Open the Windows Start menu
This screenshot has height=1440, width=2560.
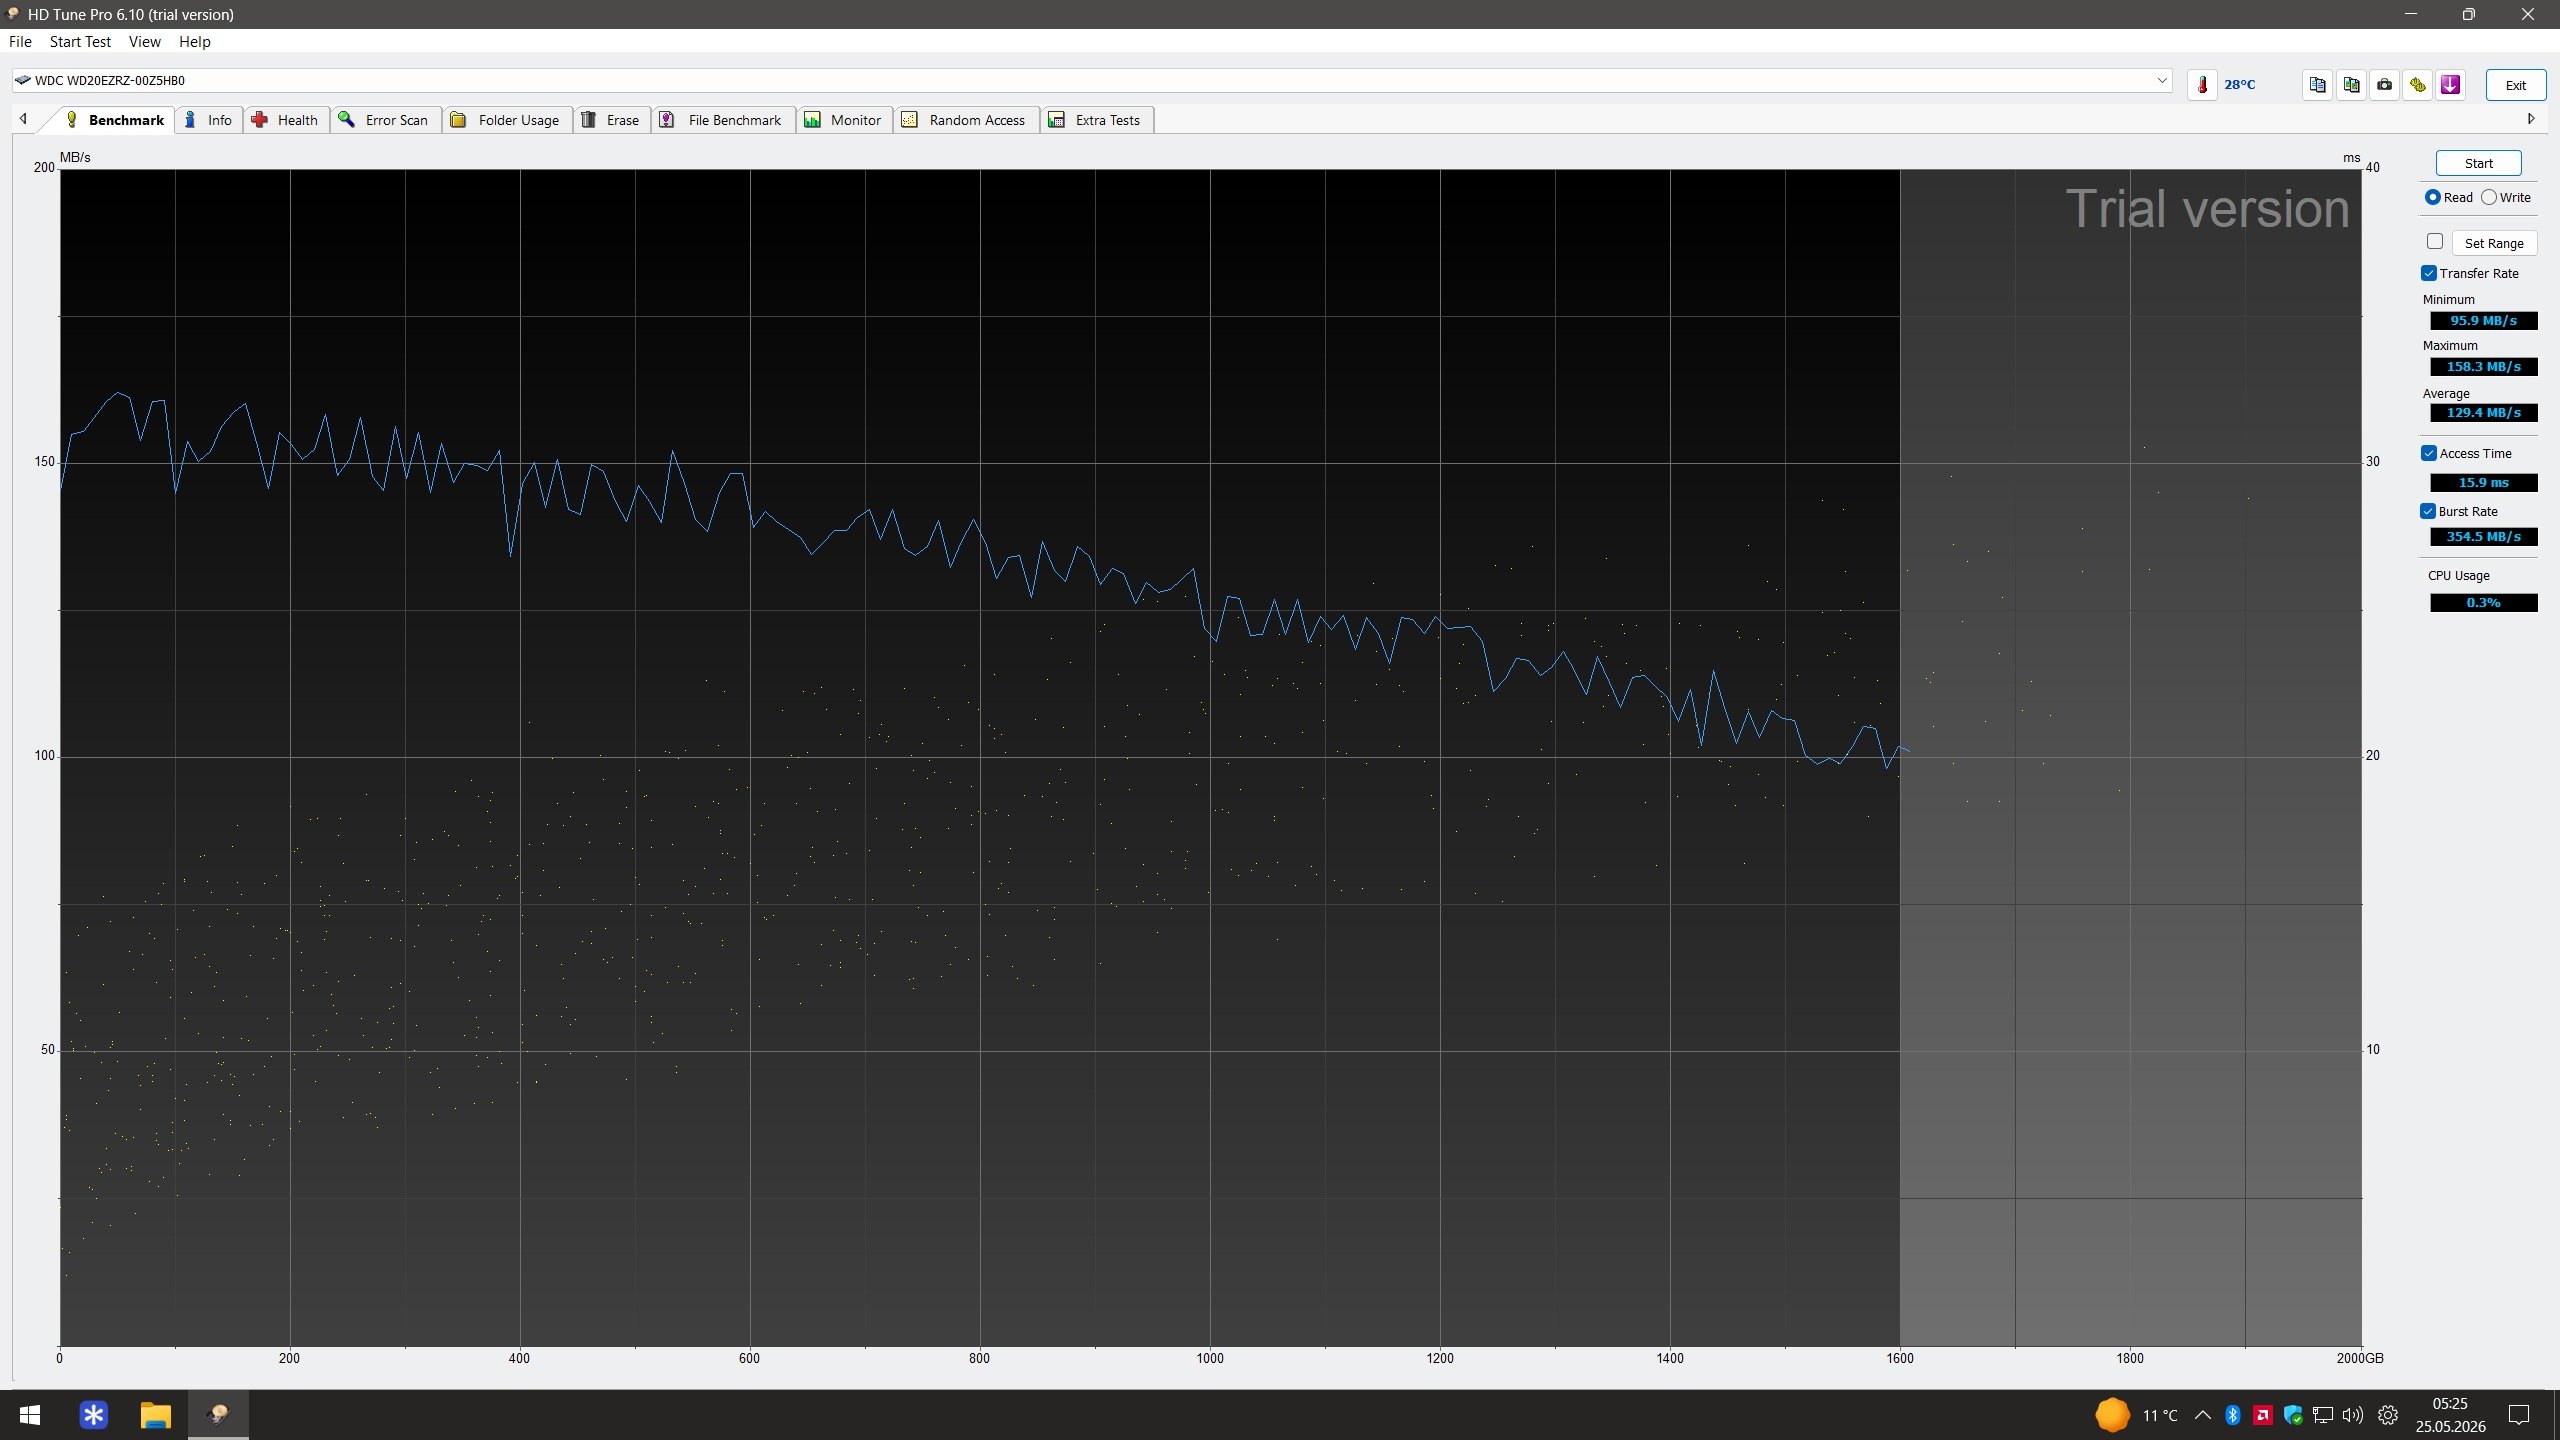tap(30, 1415)
